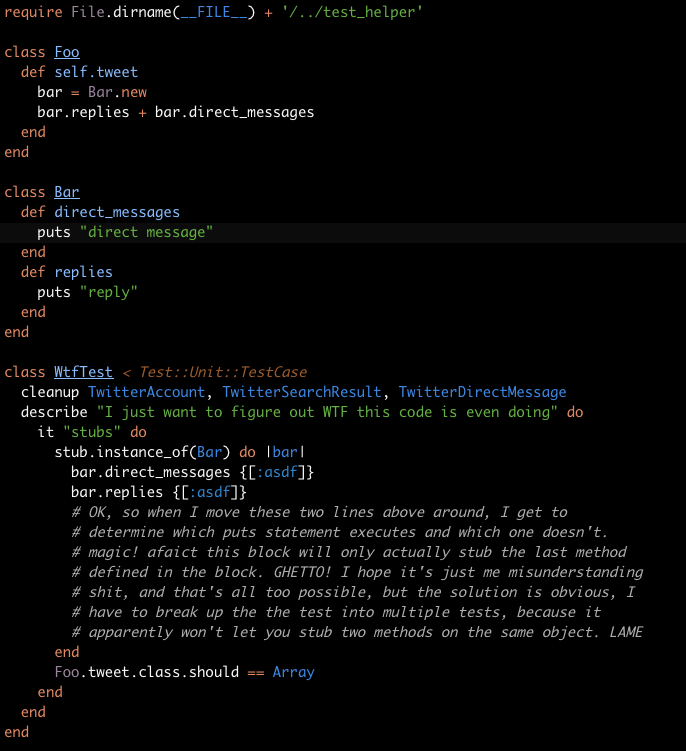Click the Test::Unit::TestCase superclass text

point(223,372)
